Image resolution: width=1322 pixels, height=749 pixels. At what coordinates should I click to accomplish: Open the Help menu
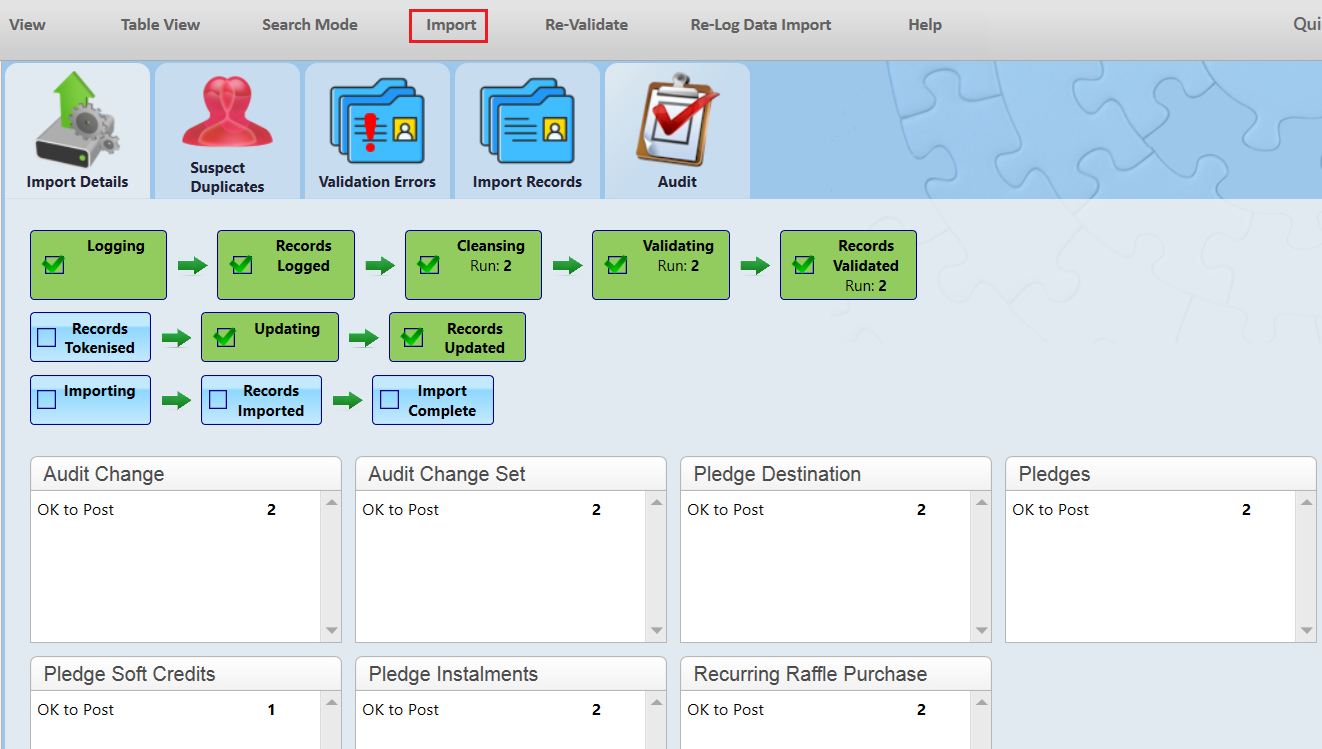[x=925, y=25]
